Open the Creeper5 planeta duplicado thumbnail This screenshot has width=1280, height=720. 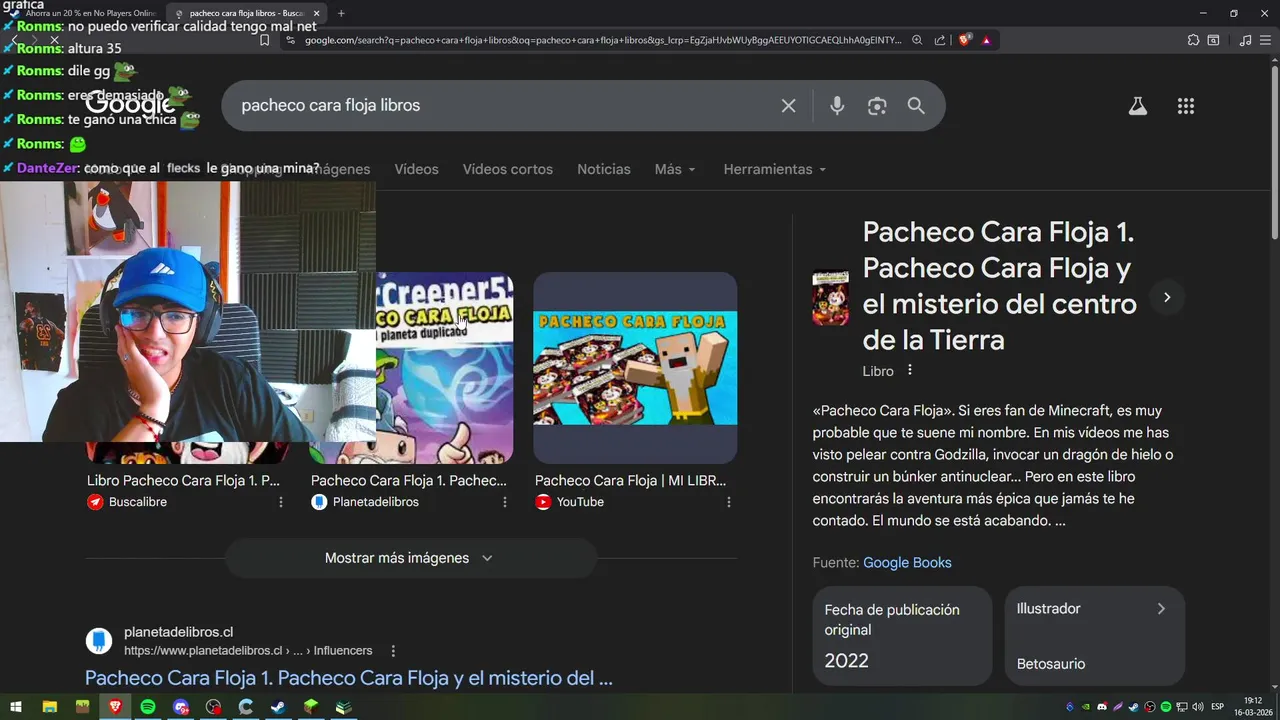(444, 368)
